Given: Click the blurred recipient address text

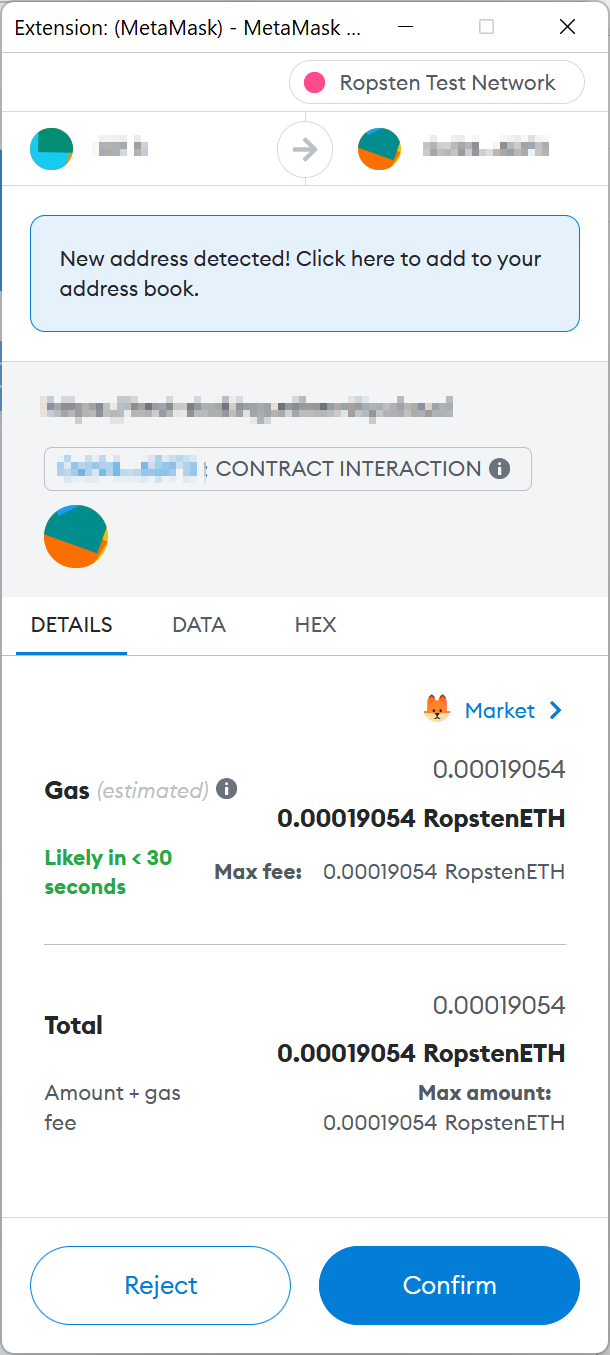Looking at the screenshot, I should [486, 149].
